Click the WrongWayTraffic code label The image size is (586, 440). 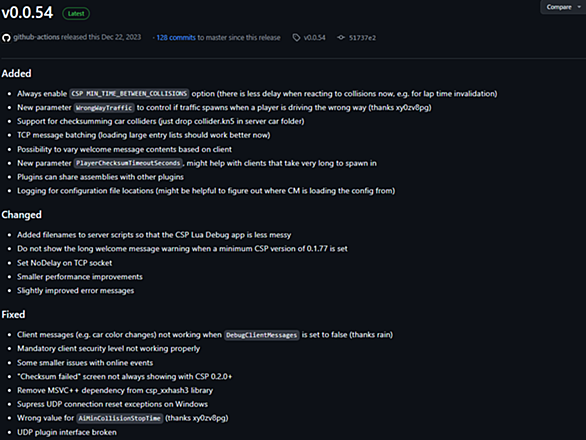click(104, 108)
